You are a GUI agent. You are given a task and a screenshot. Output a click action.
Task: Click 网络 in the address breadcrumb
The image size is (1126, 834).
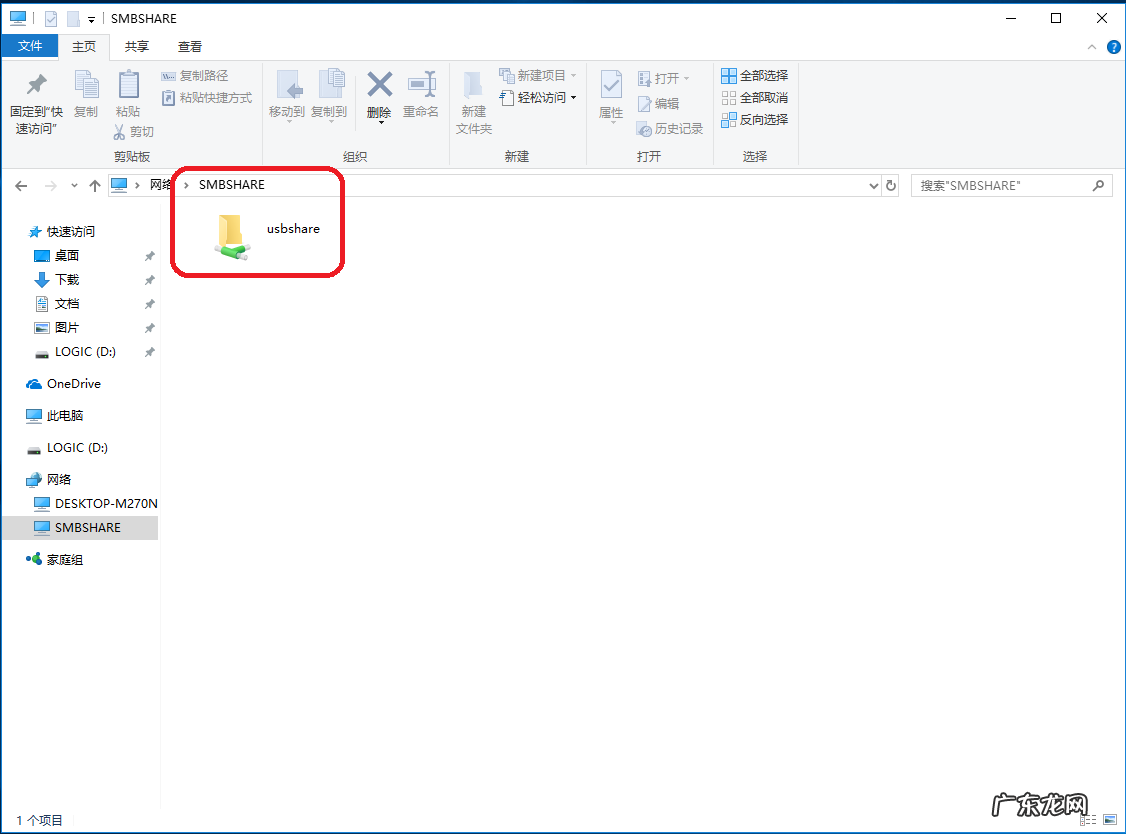click(159, 185)
